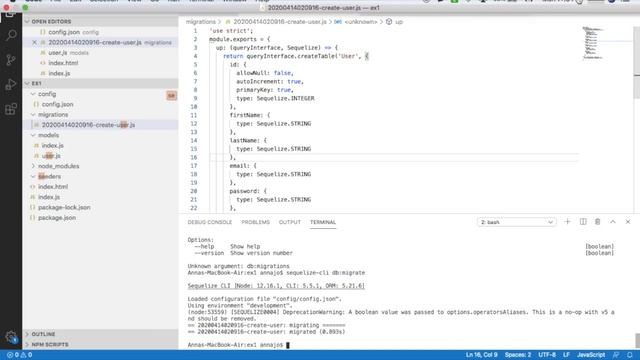Open package.json file
This screenshot has height=360, width=640.
(100, 218)
